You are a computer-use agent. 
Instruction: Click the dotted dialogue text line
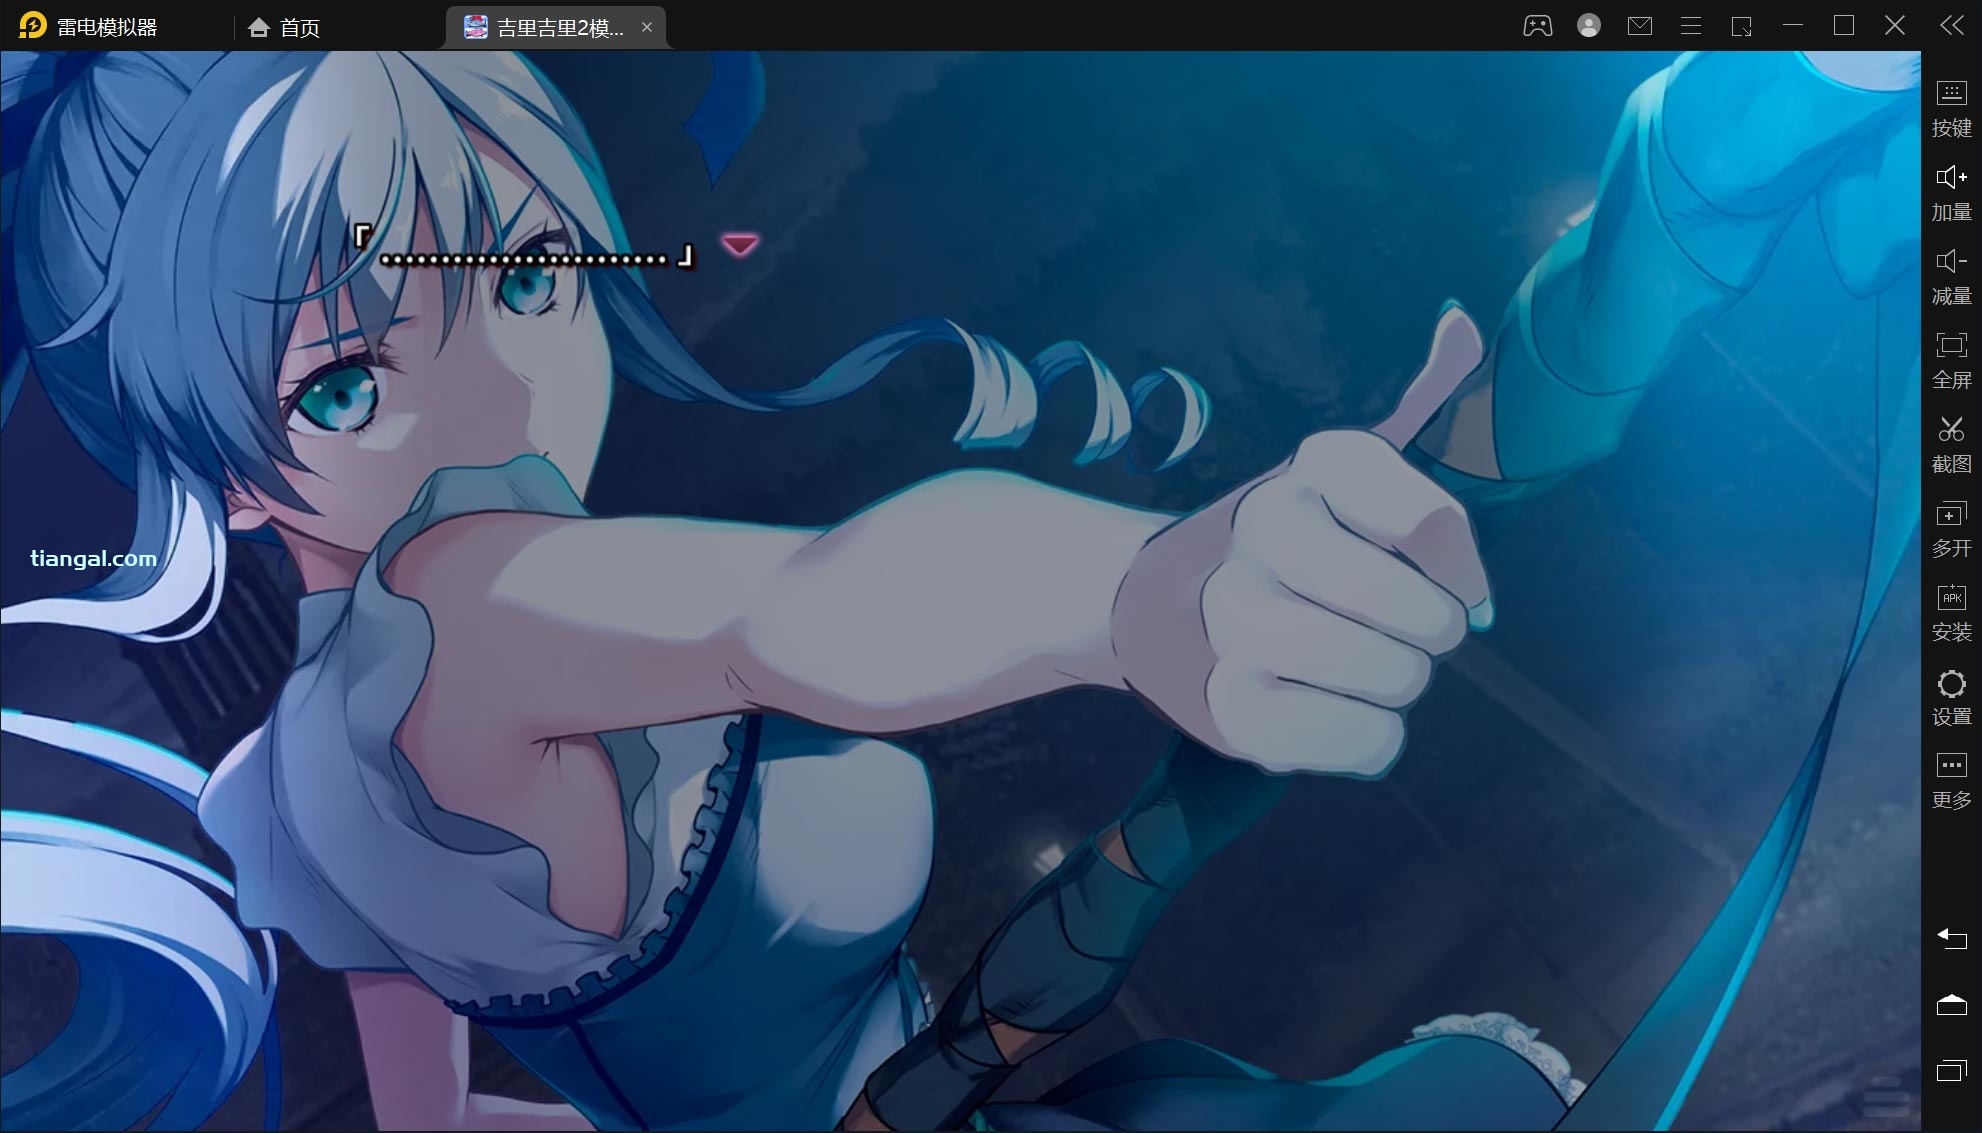524,260
